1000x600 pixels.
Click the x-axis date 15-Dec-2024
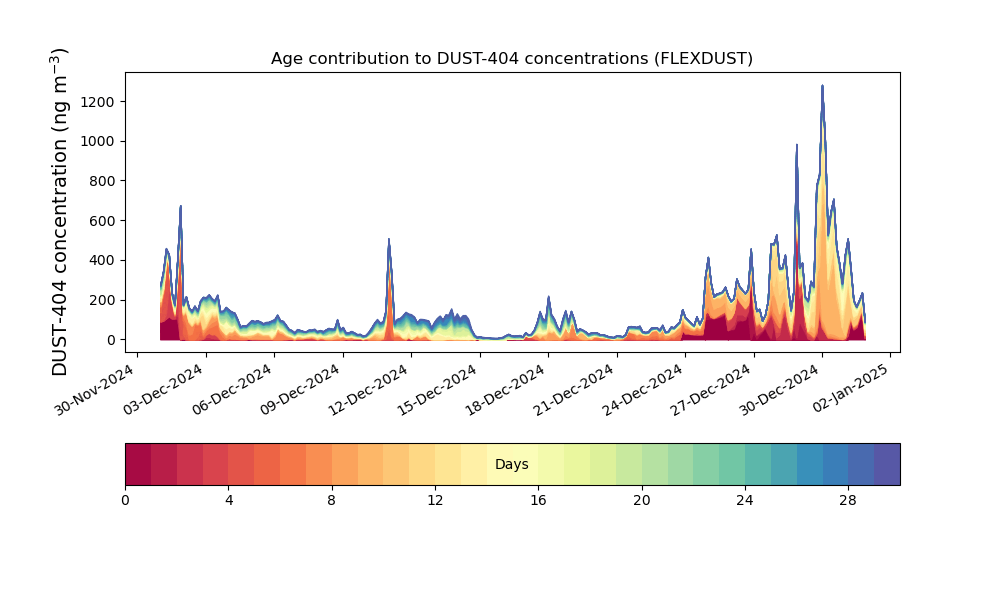tap(437, 390)
